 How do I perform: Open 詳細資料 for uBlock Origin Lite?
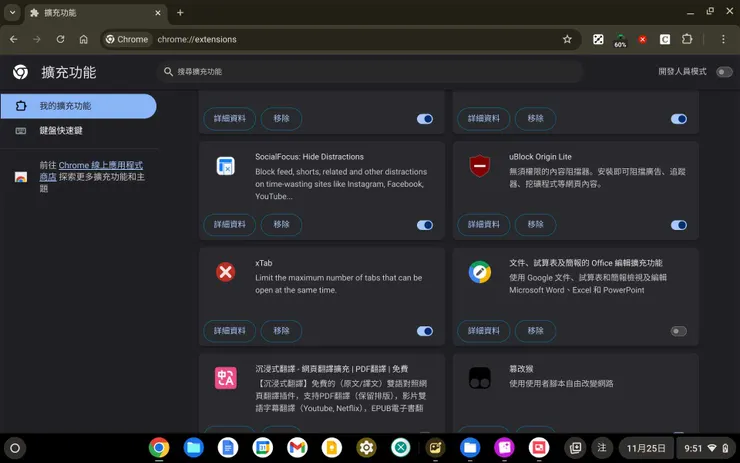(483, 225)
